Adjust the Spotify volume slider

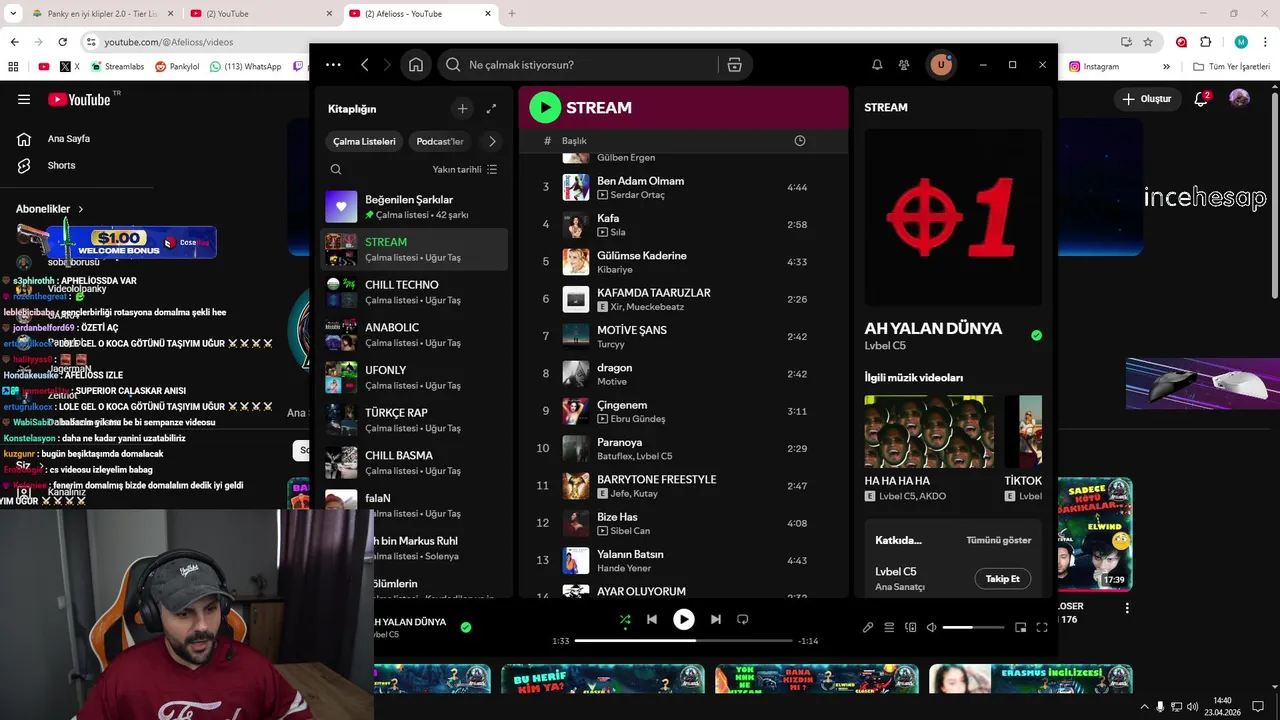[x=973, y=628]
